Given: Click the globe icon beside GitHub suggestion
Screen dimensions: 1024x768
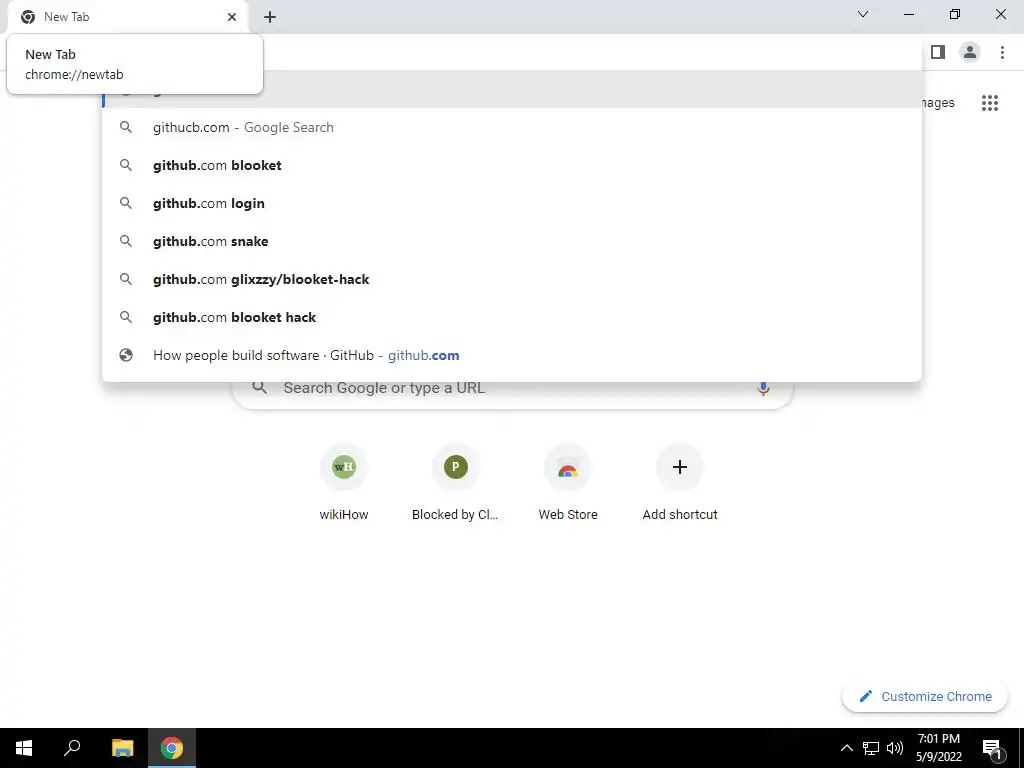Looking at the screenshot, I should coord(126,355).
